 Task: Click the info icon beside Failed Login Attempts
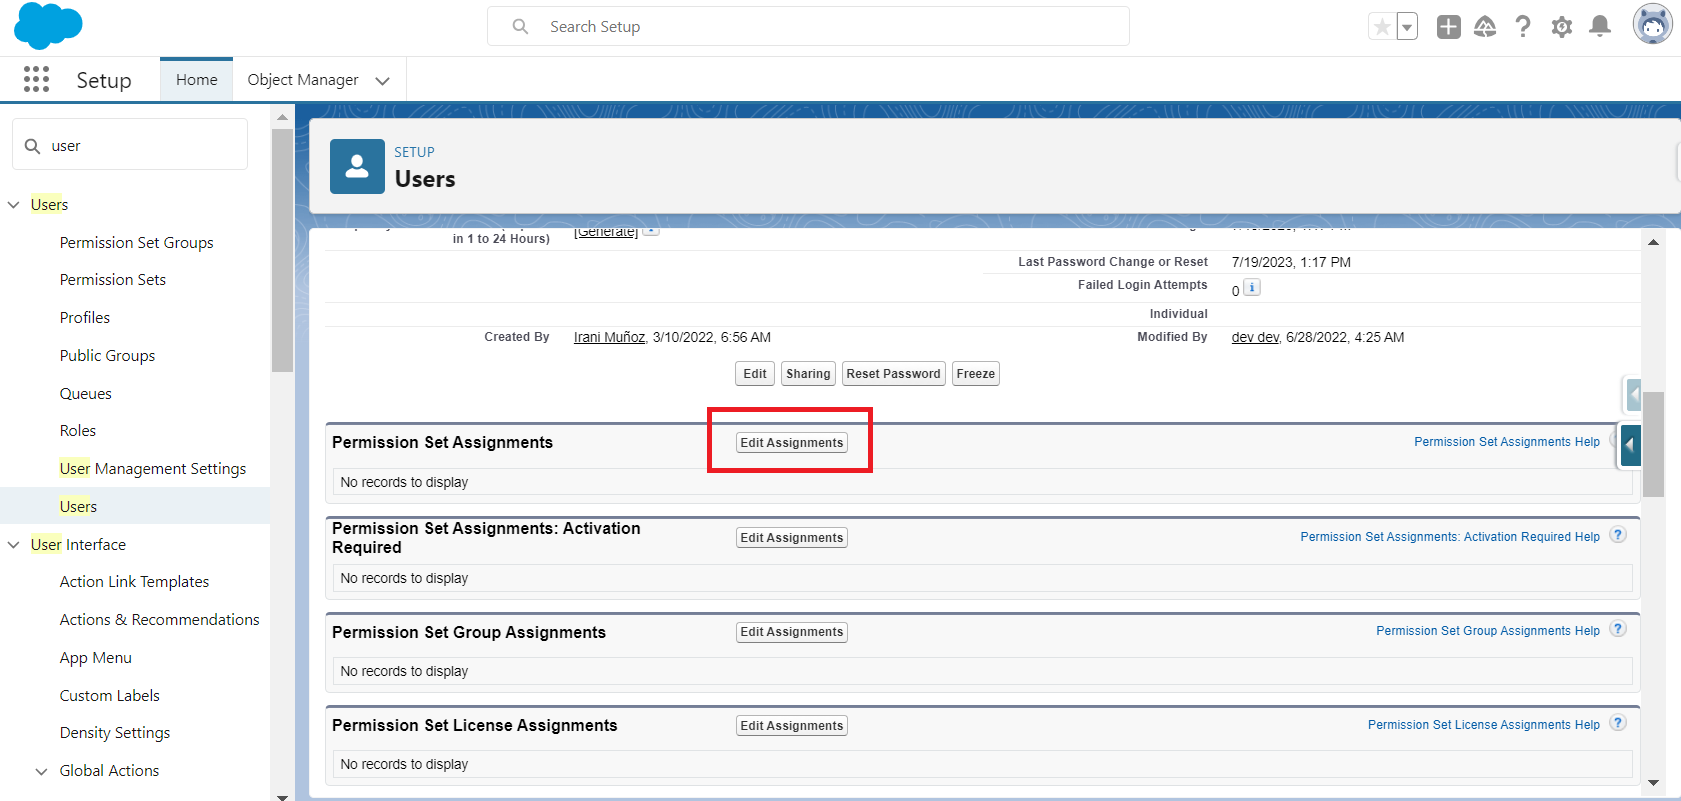(1252, 288)
